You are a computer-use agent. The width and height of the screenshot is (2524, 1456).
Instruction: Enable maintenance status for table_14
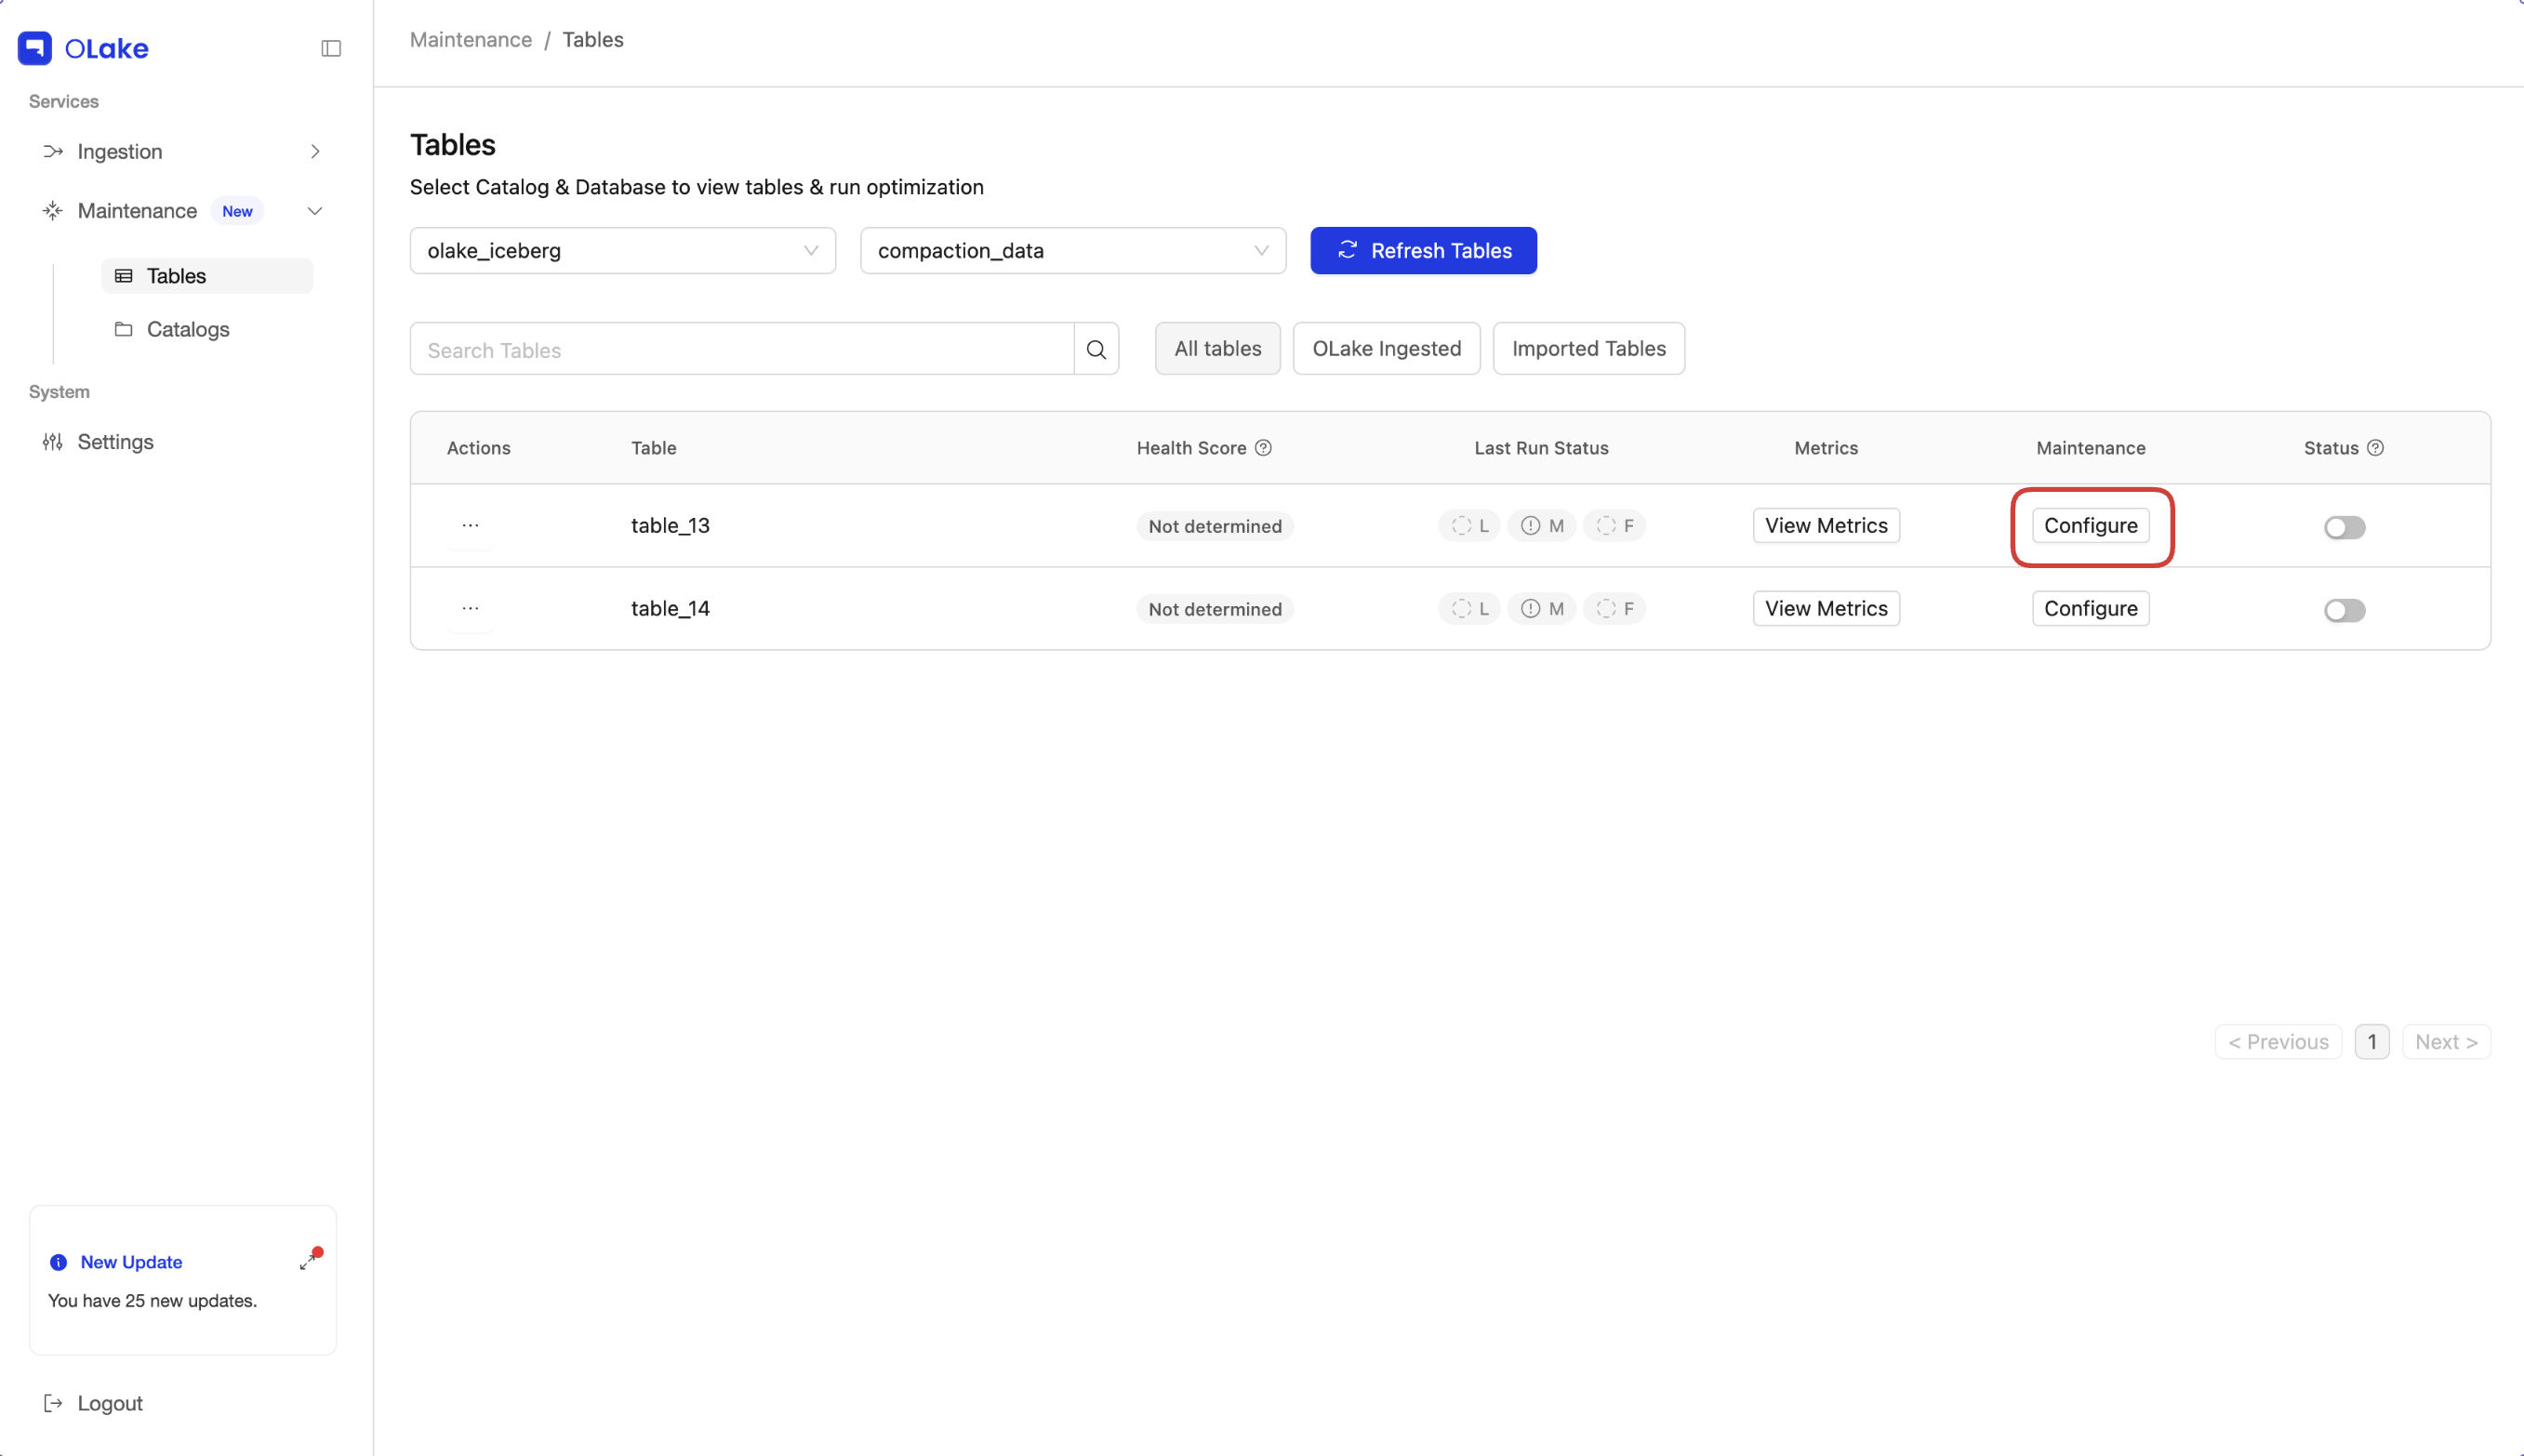[2344, 610]
